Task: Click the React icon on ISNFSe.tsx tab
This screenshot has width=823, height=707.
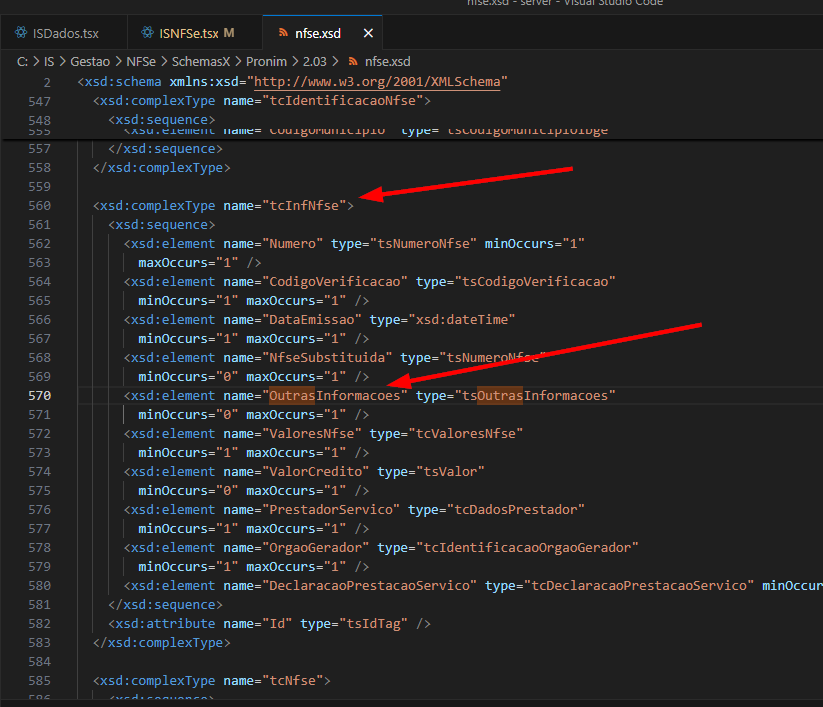Action: tap(147, 33)
